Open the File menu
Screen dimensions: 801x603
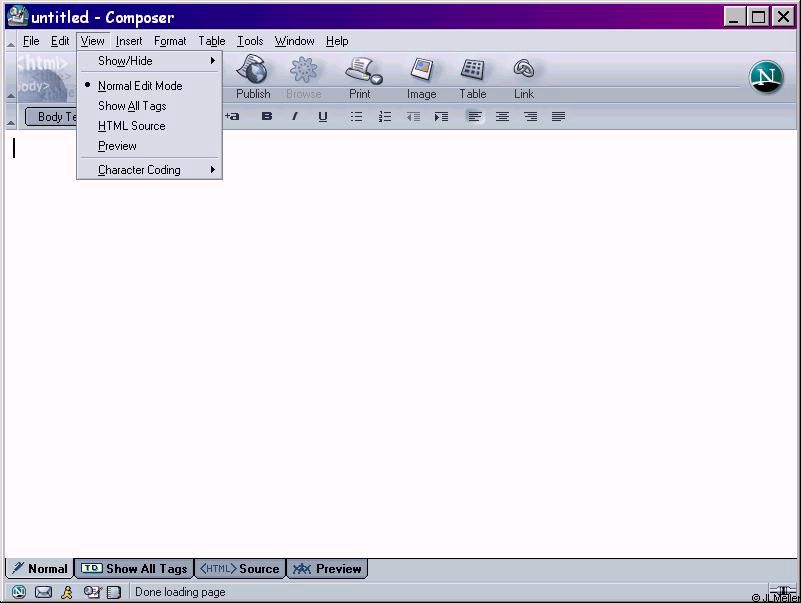pos(31,41)
